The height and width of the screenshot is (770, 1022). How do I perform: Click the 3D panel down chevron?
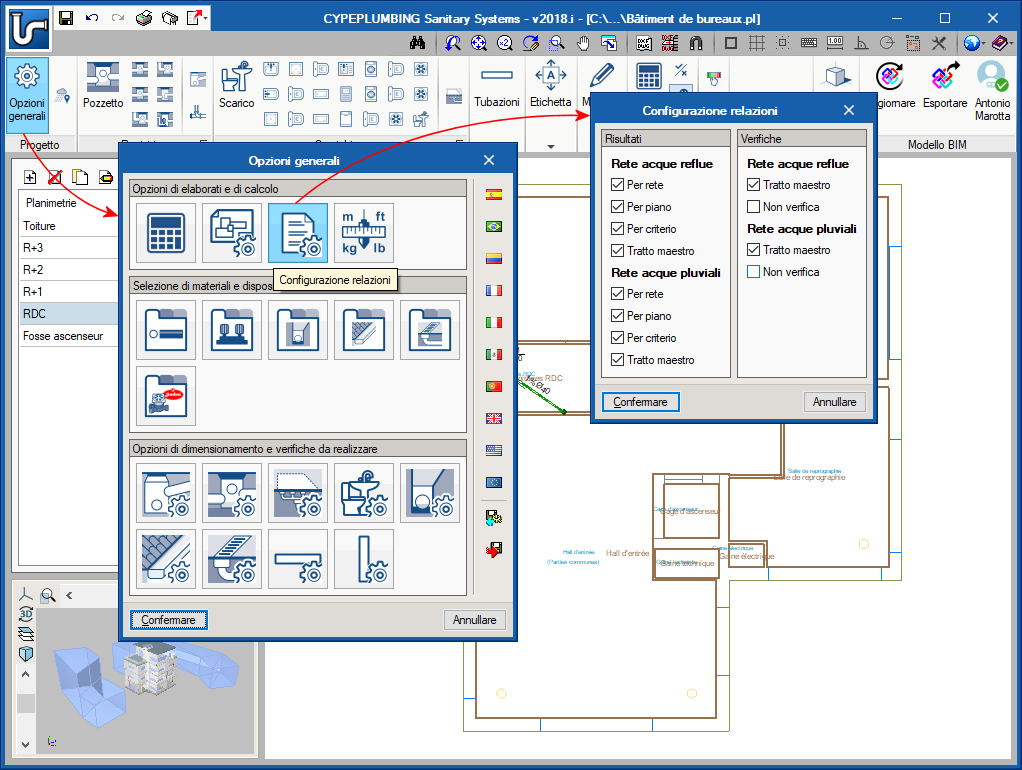[x=25, y=744]
